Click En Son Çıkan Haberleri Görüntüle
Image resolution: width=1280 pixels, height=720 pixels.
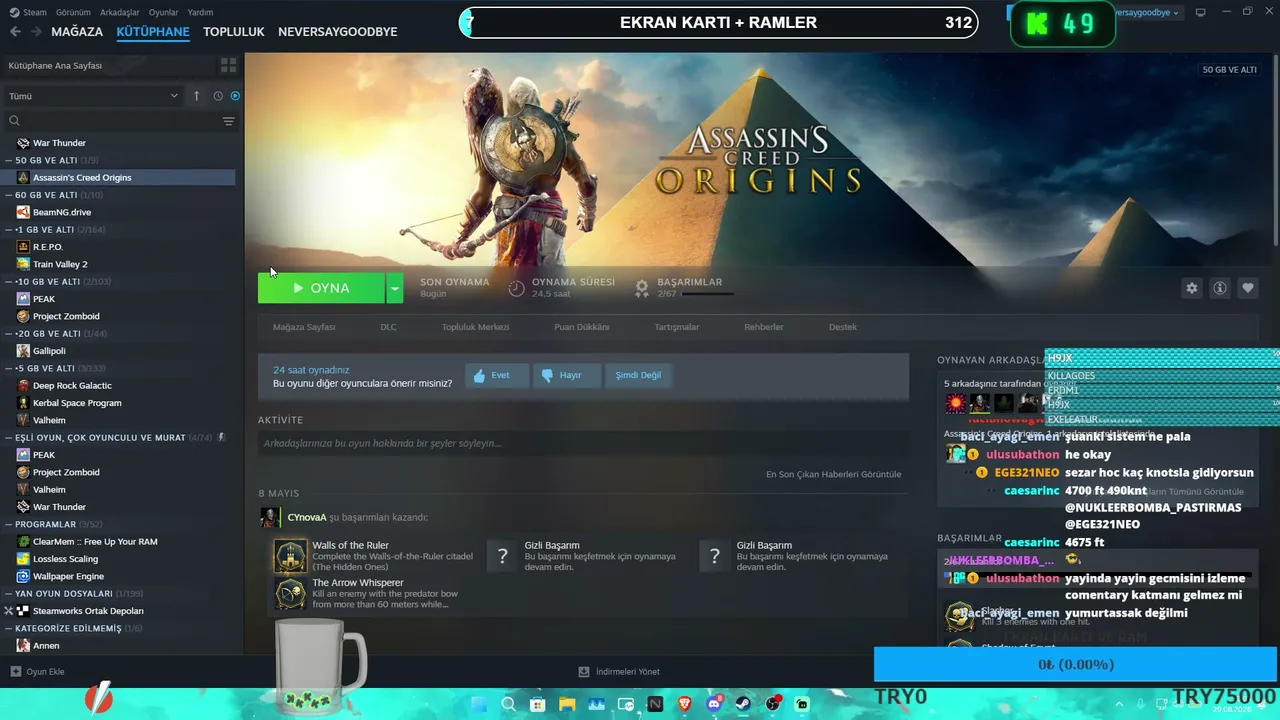tap(834, 474)
